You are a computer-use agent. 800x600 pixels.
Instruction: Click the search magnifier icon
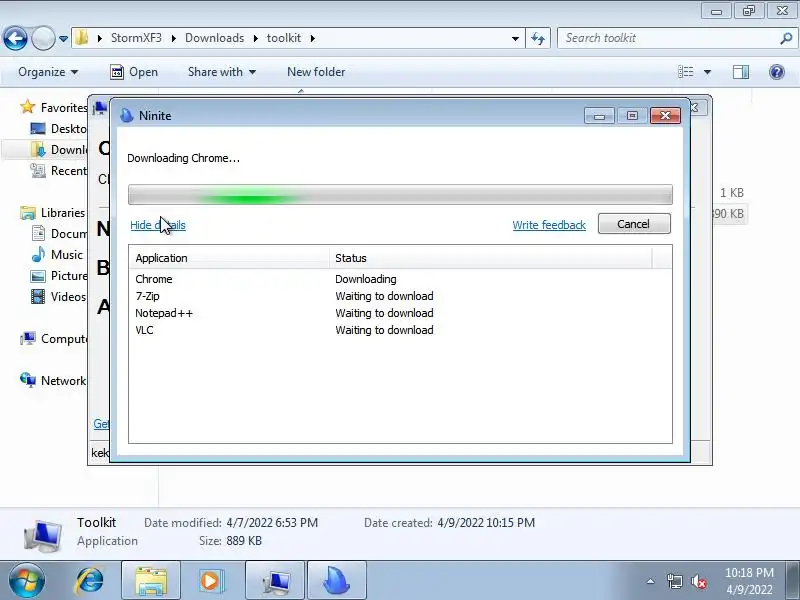click(x=786, y=38)
